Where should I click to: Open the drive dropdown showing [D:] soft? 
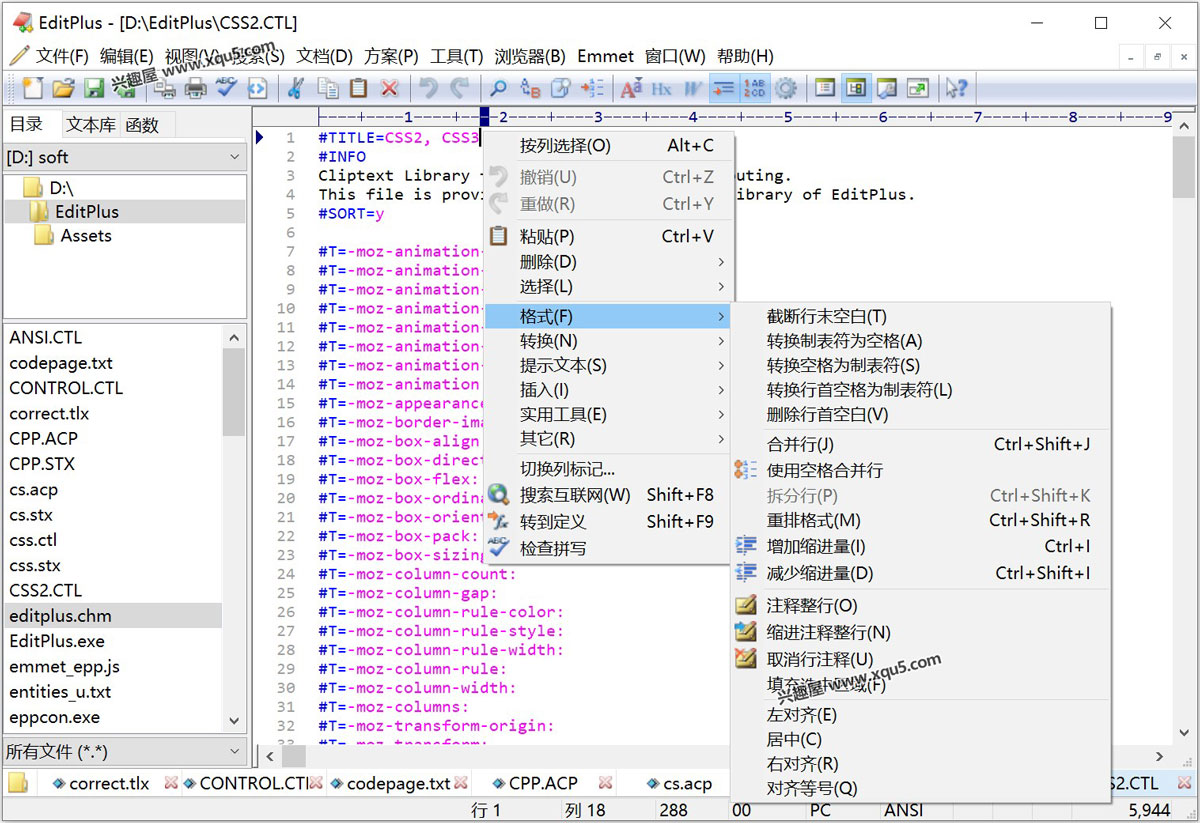(x=124, y=157)
